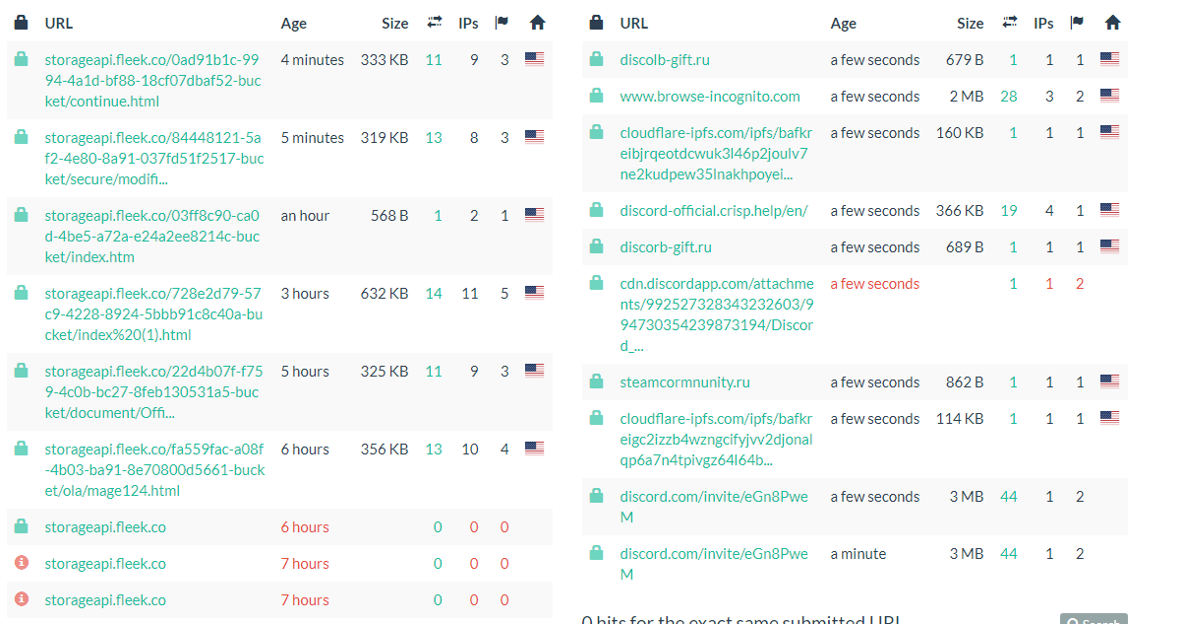The image size is (1183, 624).
Task: Sort left table by Size header
Action: coord(395,23)
